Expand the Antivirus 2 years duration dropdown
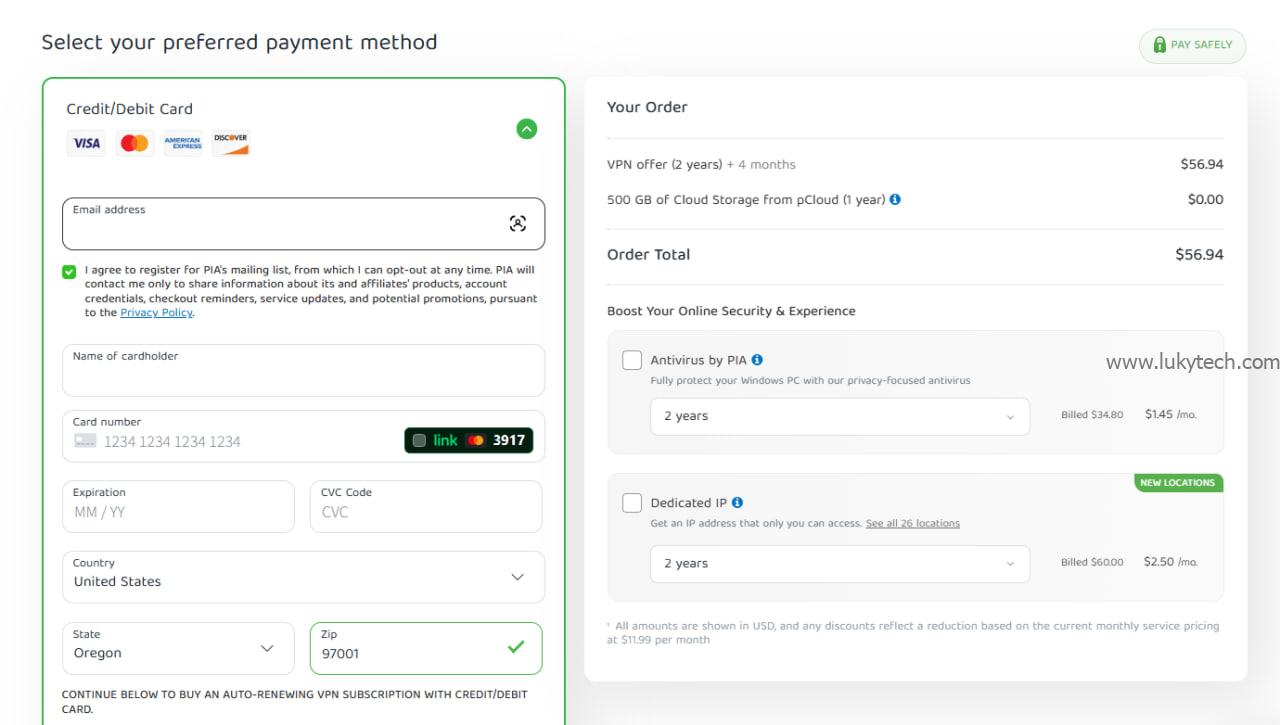The width and height of the screenshot is (1280, 725). 839,416
